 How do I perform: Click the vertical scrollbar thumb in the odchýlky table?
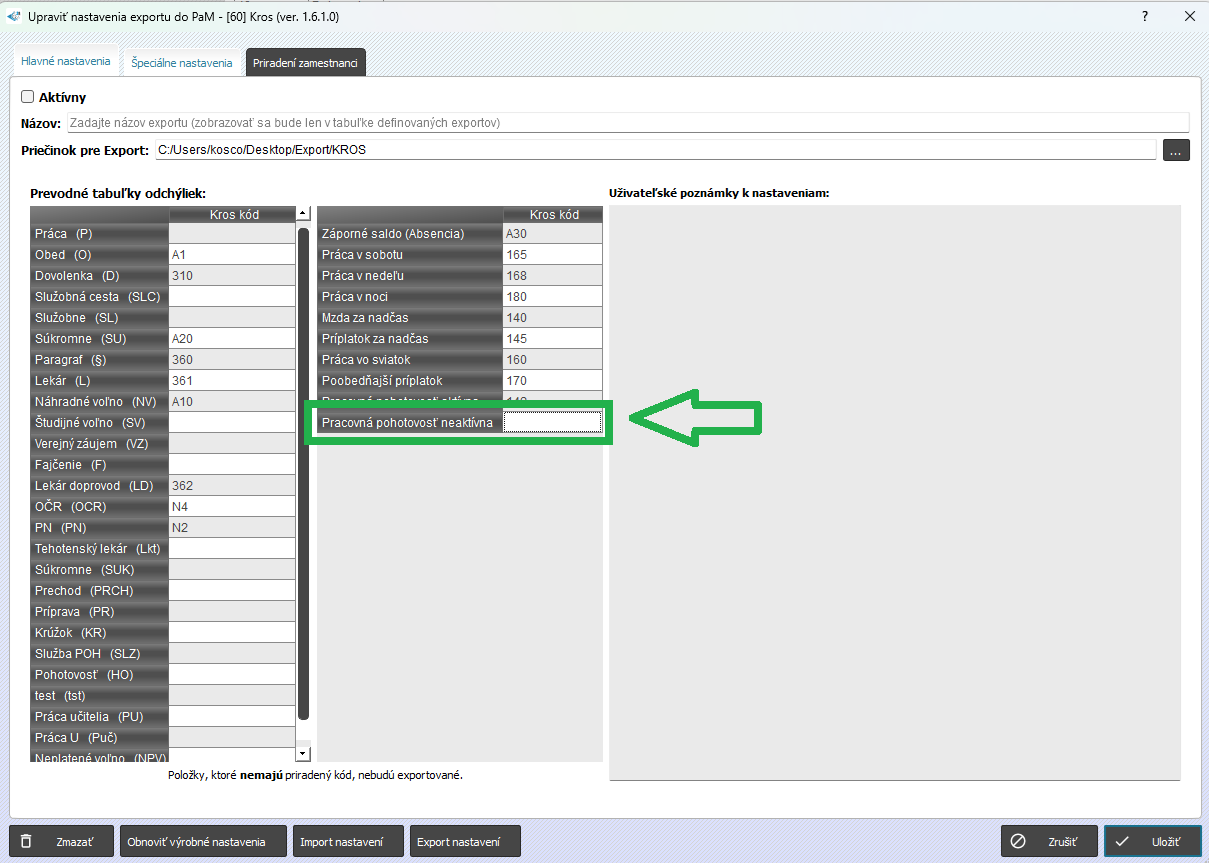click(303, 473)
